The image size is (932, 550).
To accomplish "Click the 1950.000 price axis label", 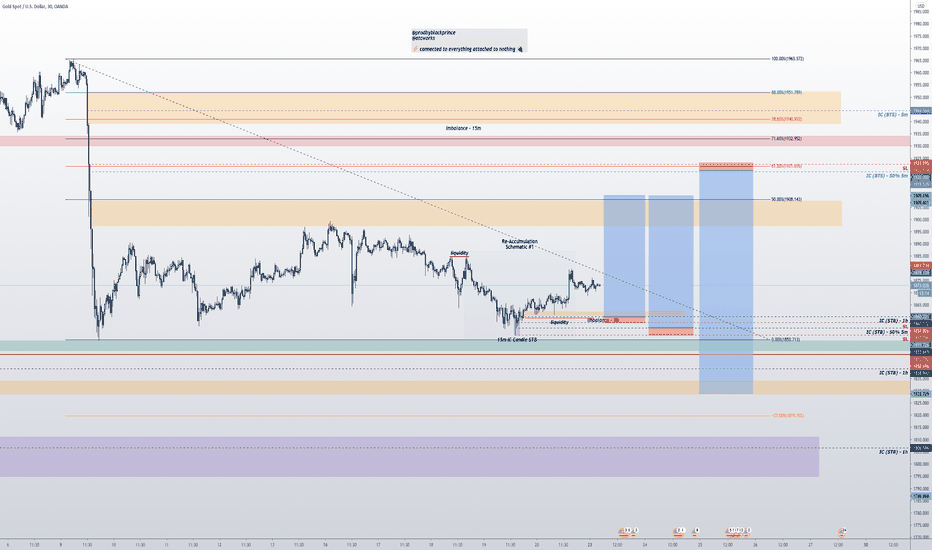I will pyautogui.click(x=921, y=98).
